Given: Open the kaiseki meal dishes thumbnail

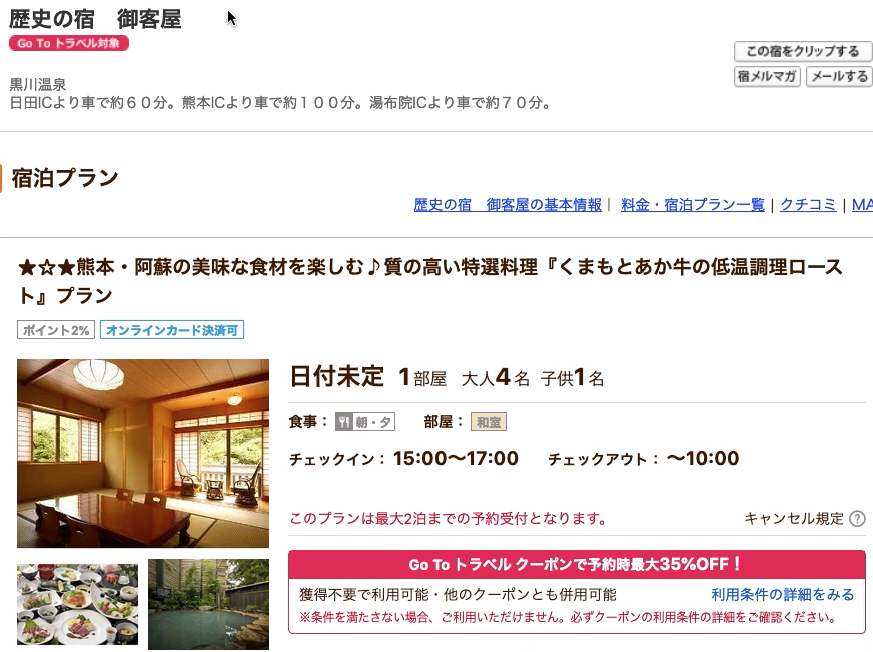Looking at the screenshot, I should click(77, 604).
